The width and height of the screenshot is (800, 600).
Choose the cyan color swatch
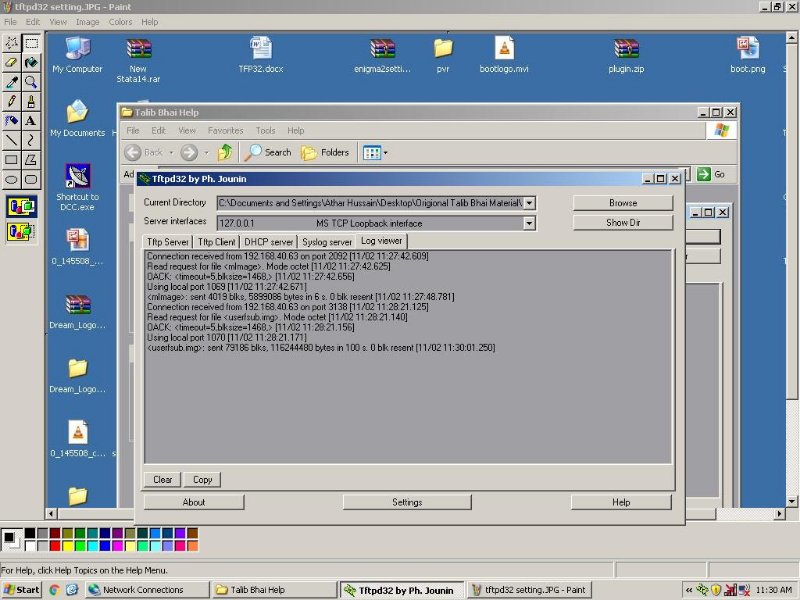coord(92,546)
